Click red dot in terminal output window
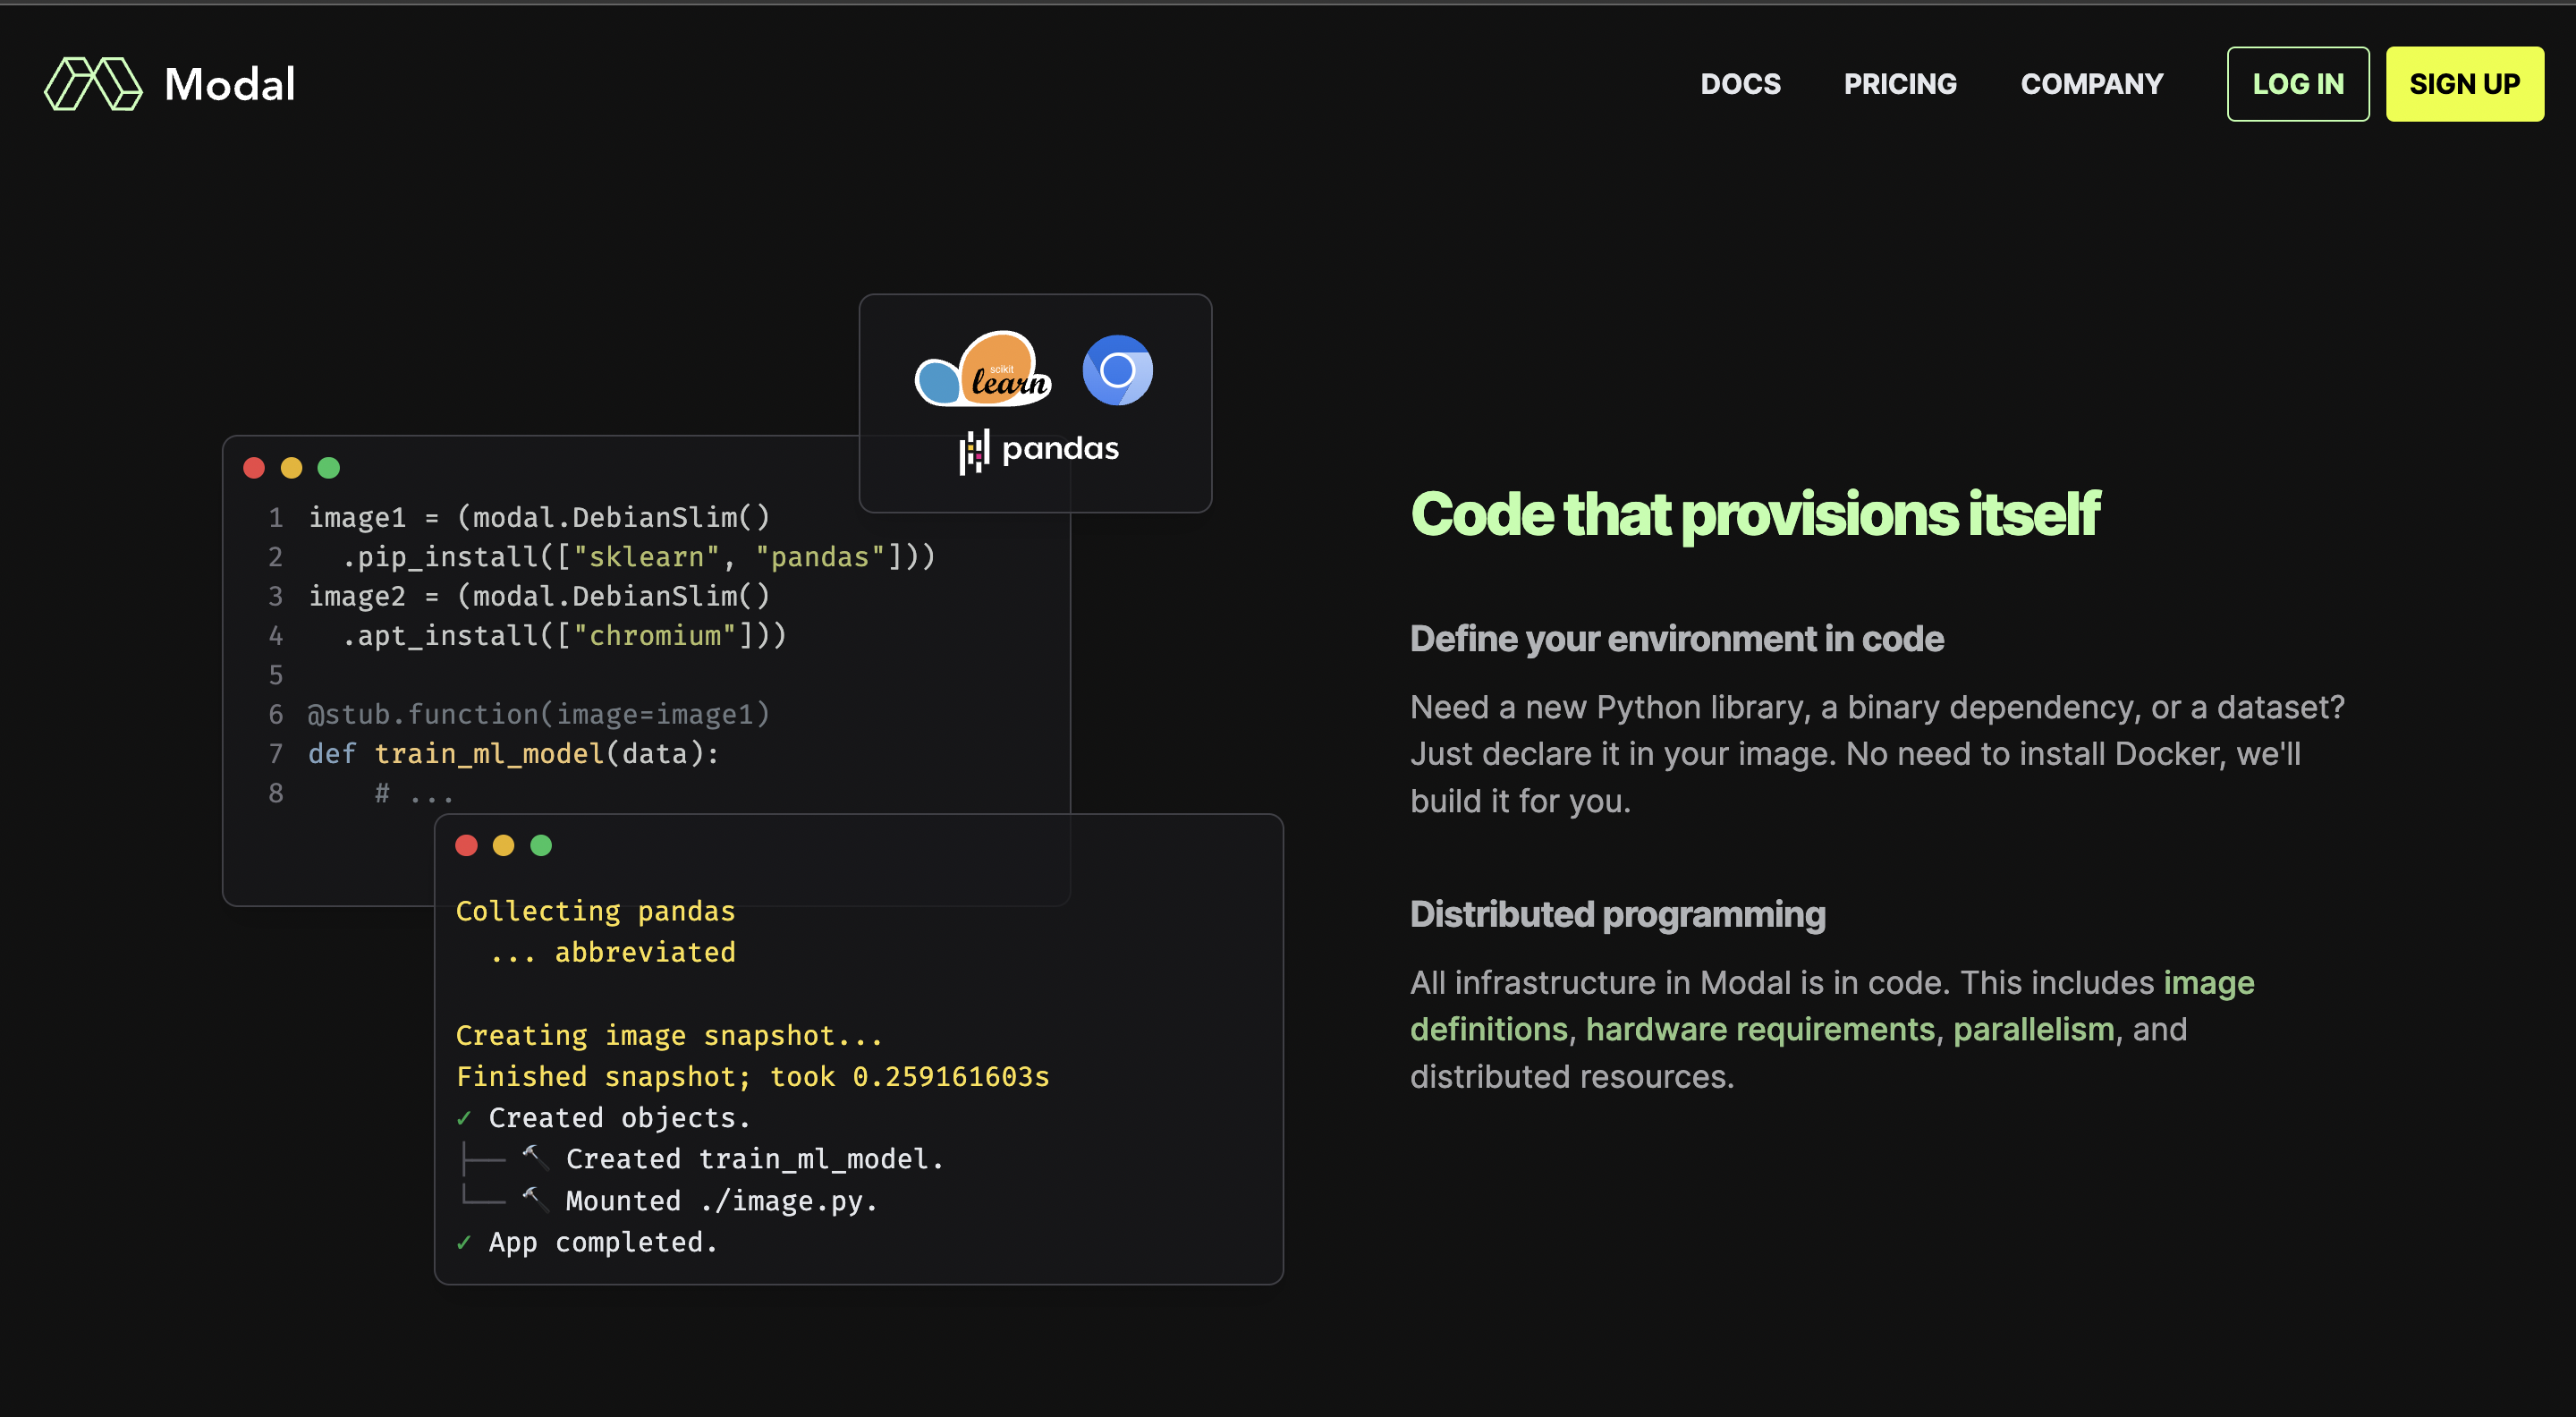The width and height of the screenshot is (2576, 1417). pos(466,846)
